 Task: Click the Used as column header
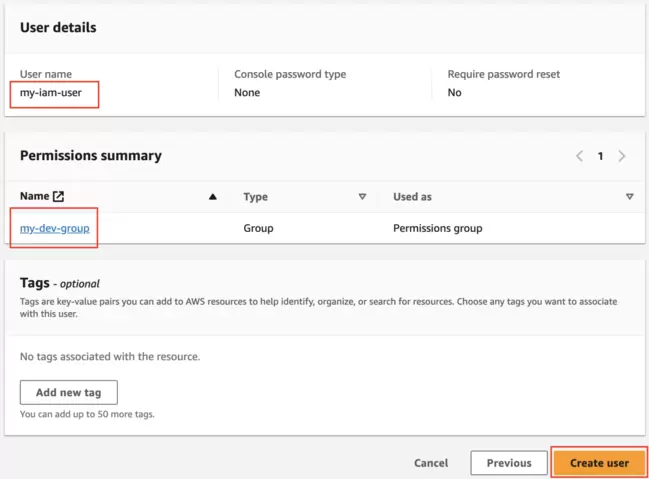(412, 197)
